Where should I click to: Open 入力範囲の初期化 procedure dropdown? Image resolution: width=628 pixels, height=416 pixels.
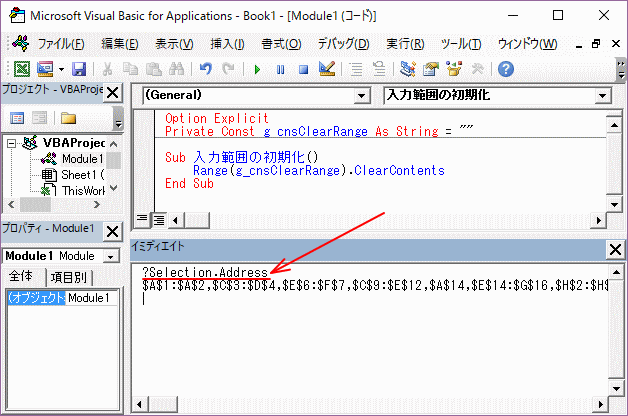(602, 96)
